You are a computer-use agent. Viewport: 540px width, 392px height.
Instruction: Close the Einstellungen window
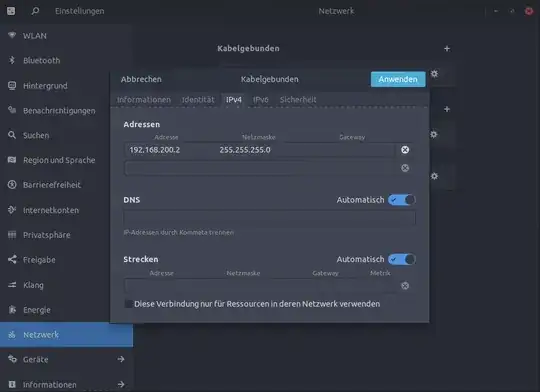pos(529,11)
